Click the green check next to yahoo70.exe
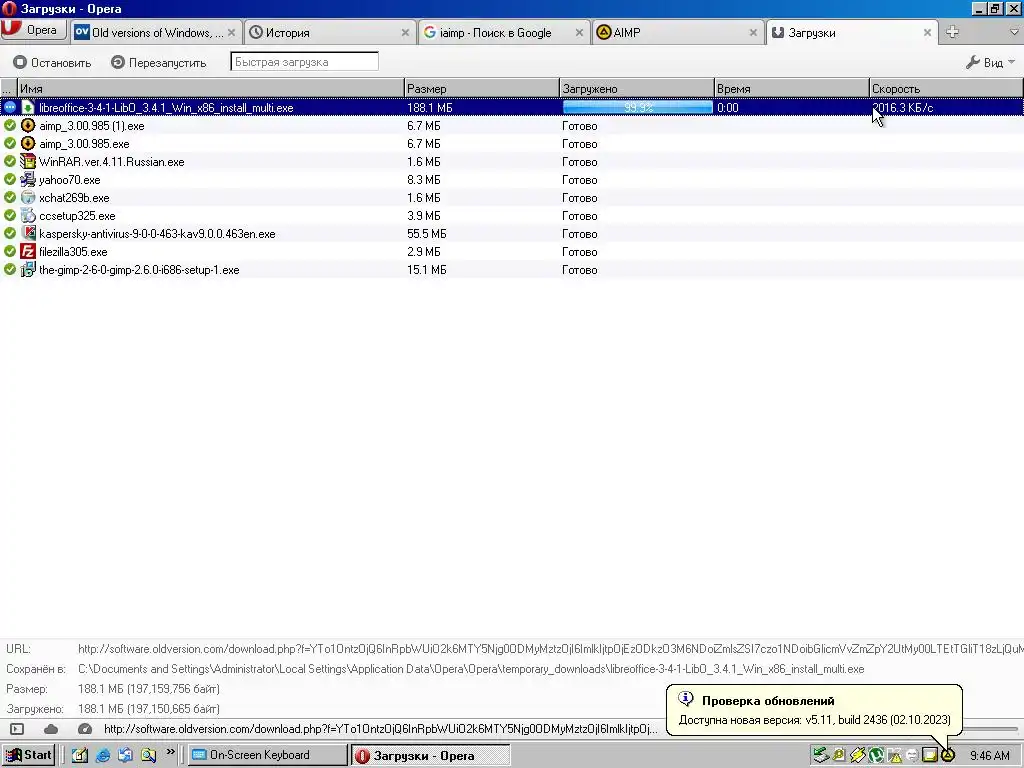Screen dimensions: 1024x768 (x=10, y=179)
